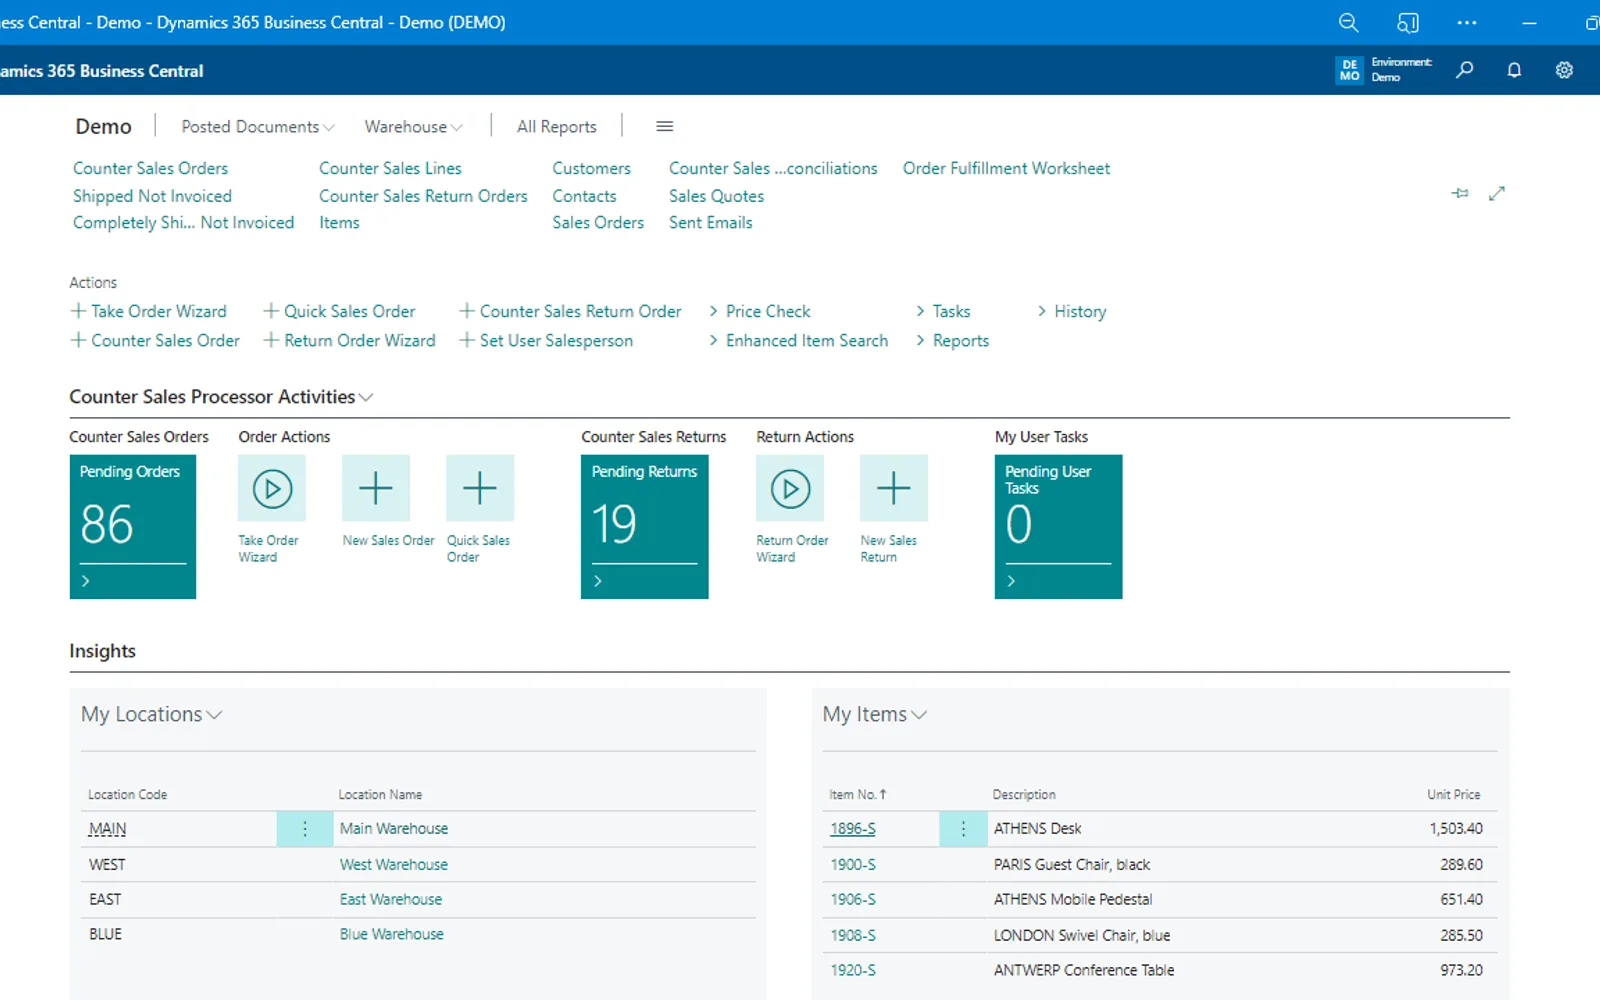The height and width of the screenshot is (1000, 1600).
Task: Open the Pending User Tasks tile
Action: click(1058, 527)
